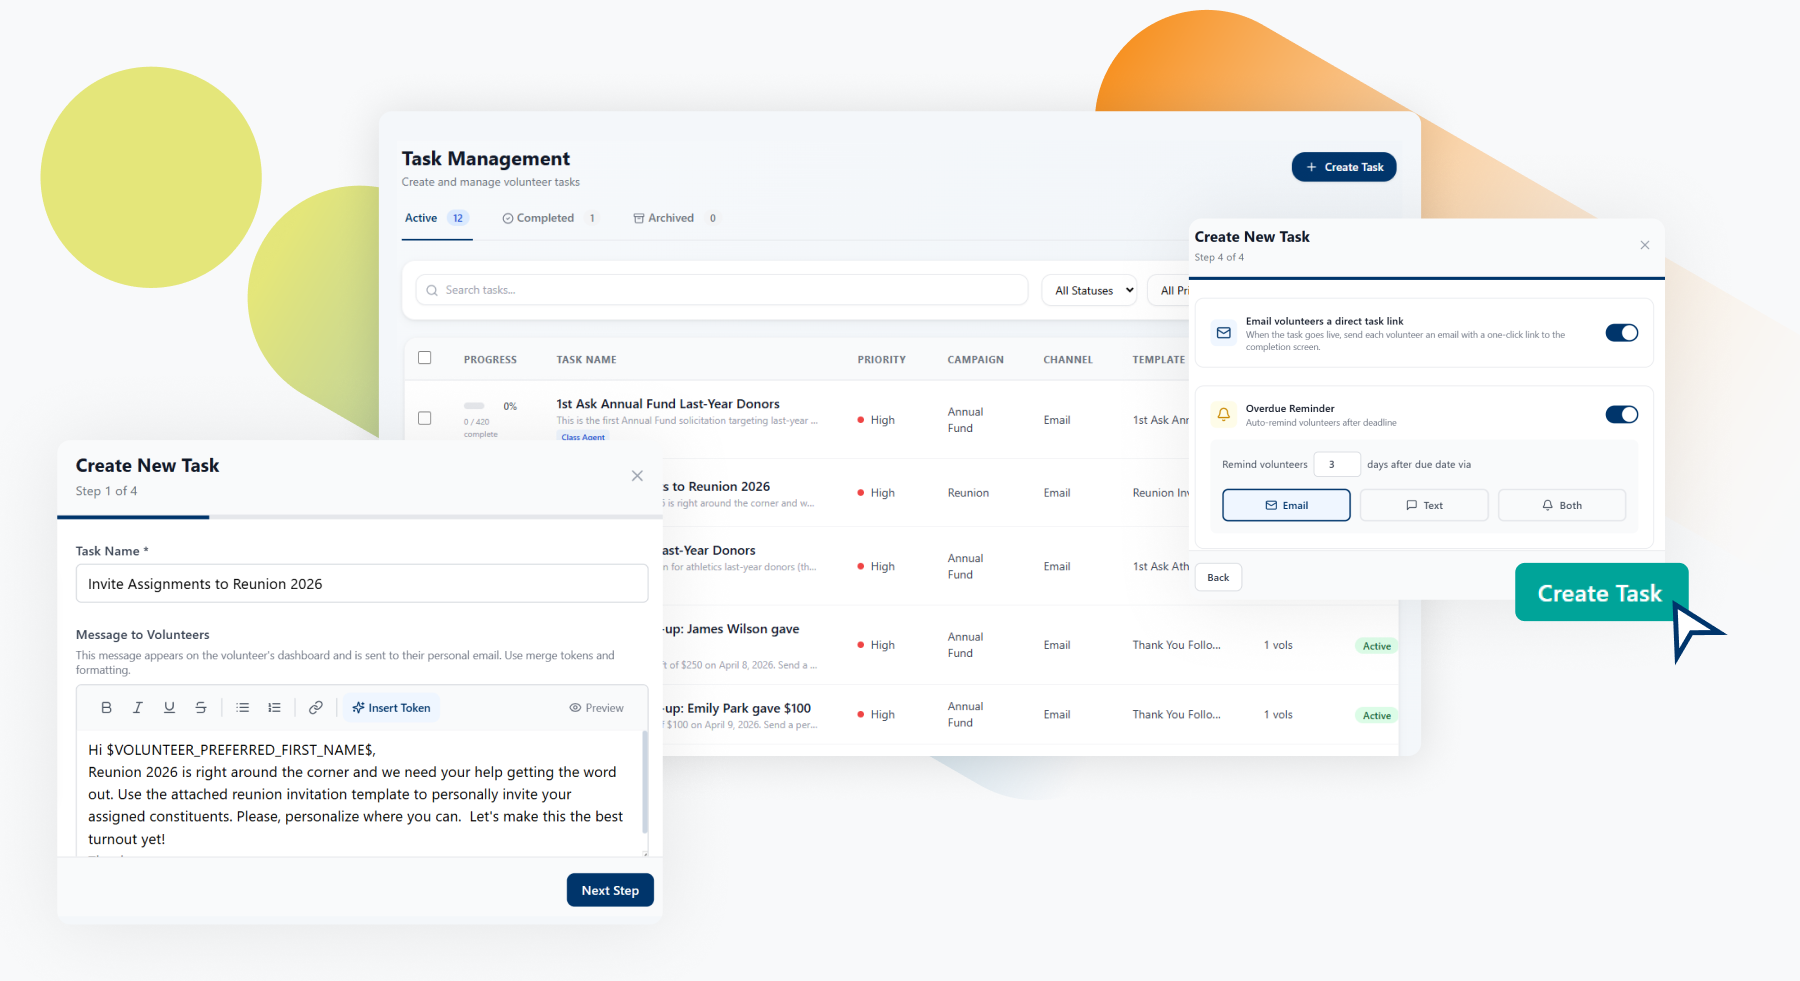Open the 1st Ask Annual Fund Last-Year Donors task

coord(668,404)
